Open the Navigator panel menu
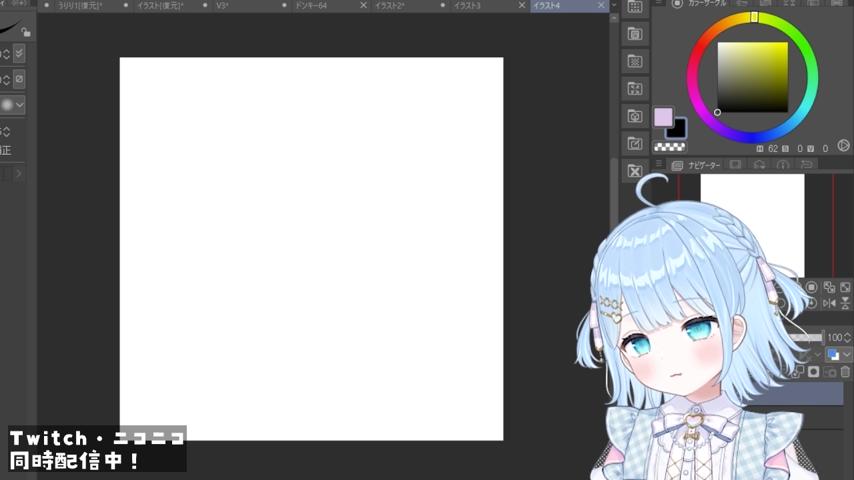The height and width of the screenshot is (480, 854). (x=659, y=165)
